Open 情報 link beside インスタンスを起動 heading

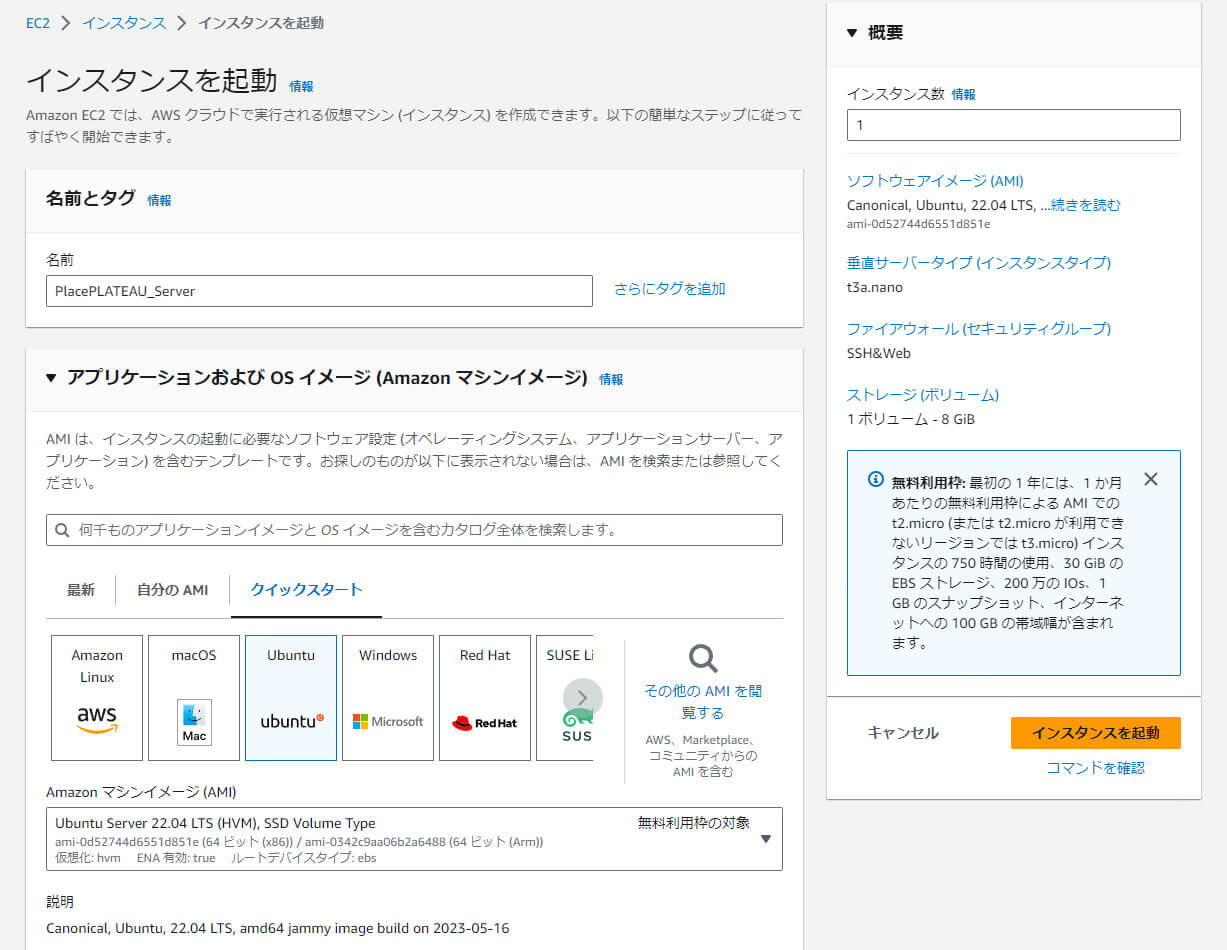coord(301,86)
